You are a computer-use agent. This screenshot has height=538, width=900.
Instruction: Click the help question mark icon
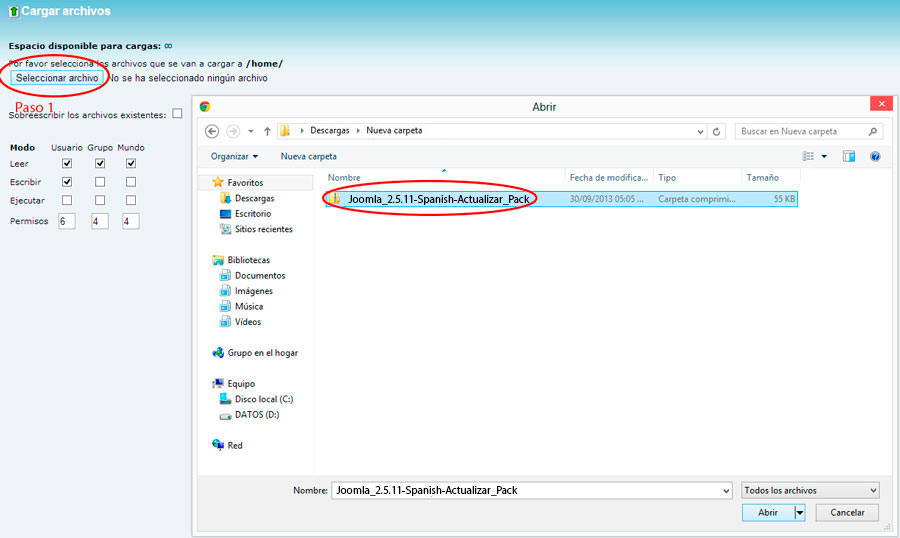click(x=875, y=157)
